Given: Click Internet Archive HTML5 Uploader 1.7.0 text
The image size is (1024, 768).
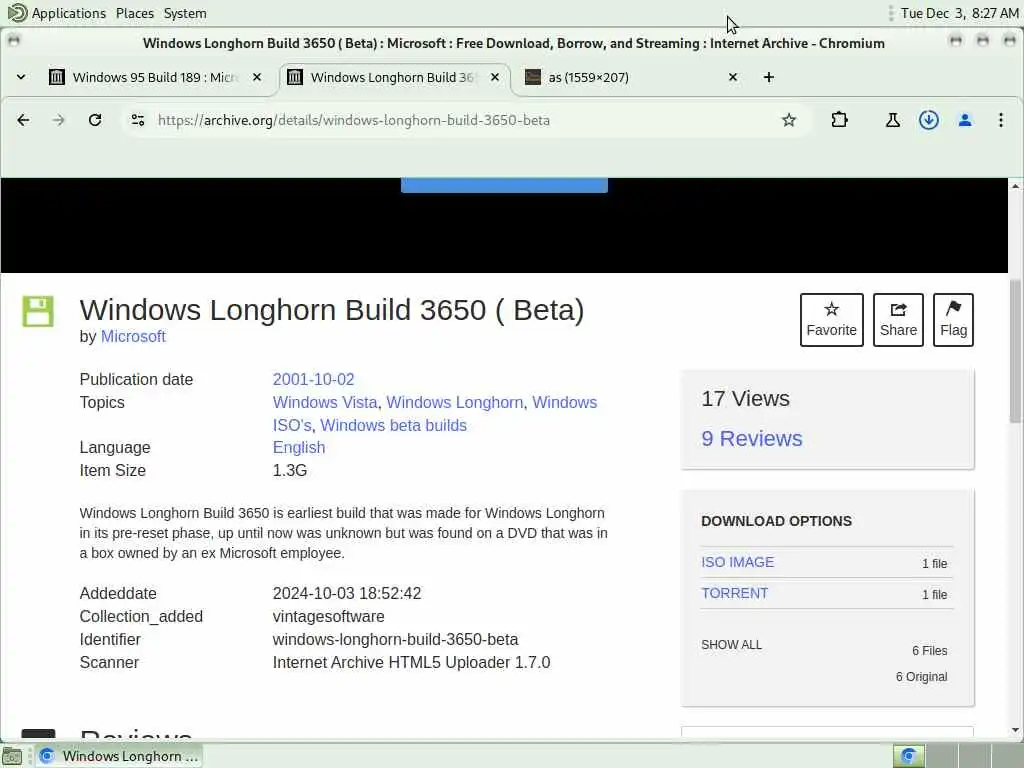Looking at the screenshot, I should pos(411,662).
